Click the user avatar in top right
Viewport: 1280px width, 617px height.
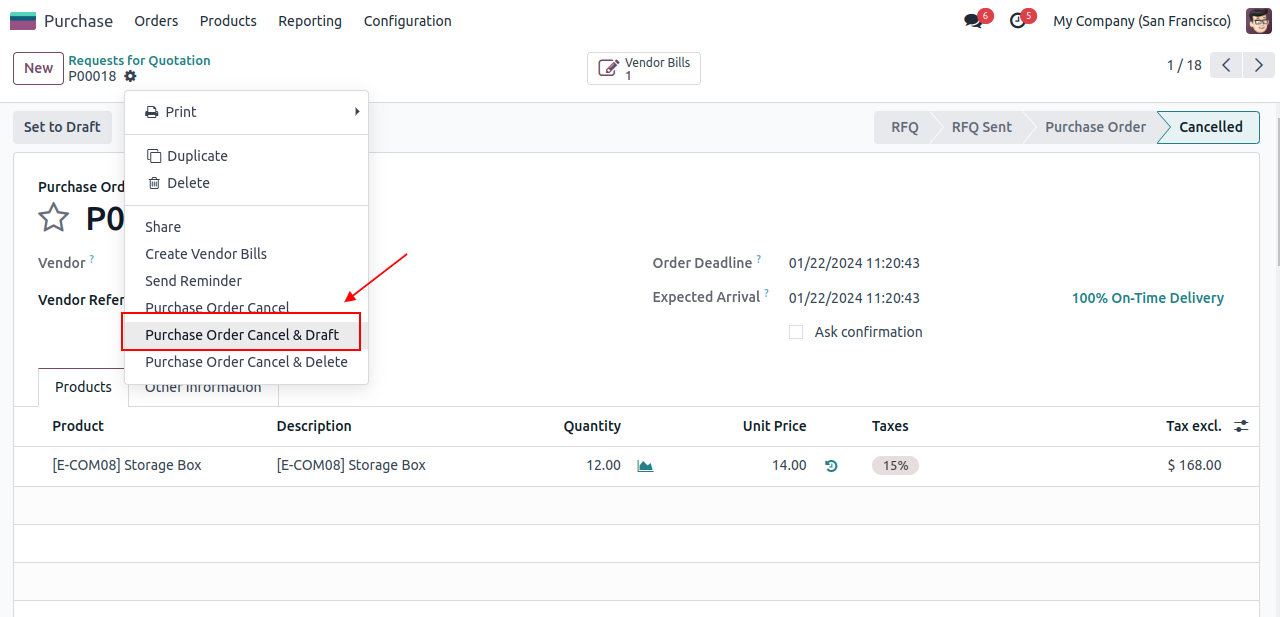pyautogui.click(x=1258, y=21)
